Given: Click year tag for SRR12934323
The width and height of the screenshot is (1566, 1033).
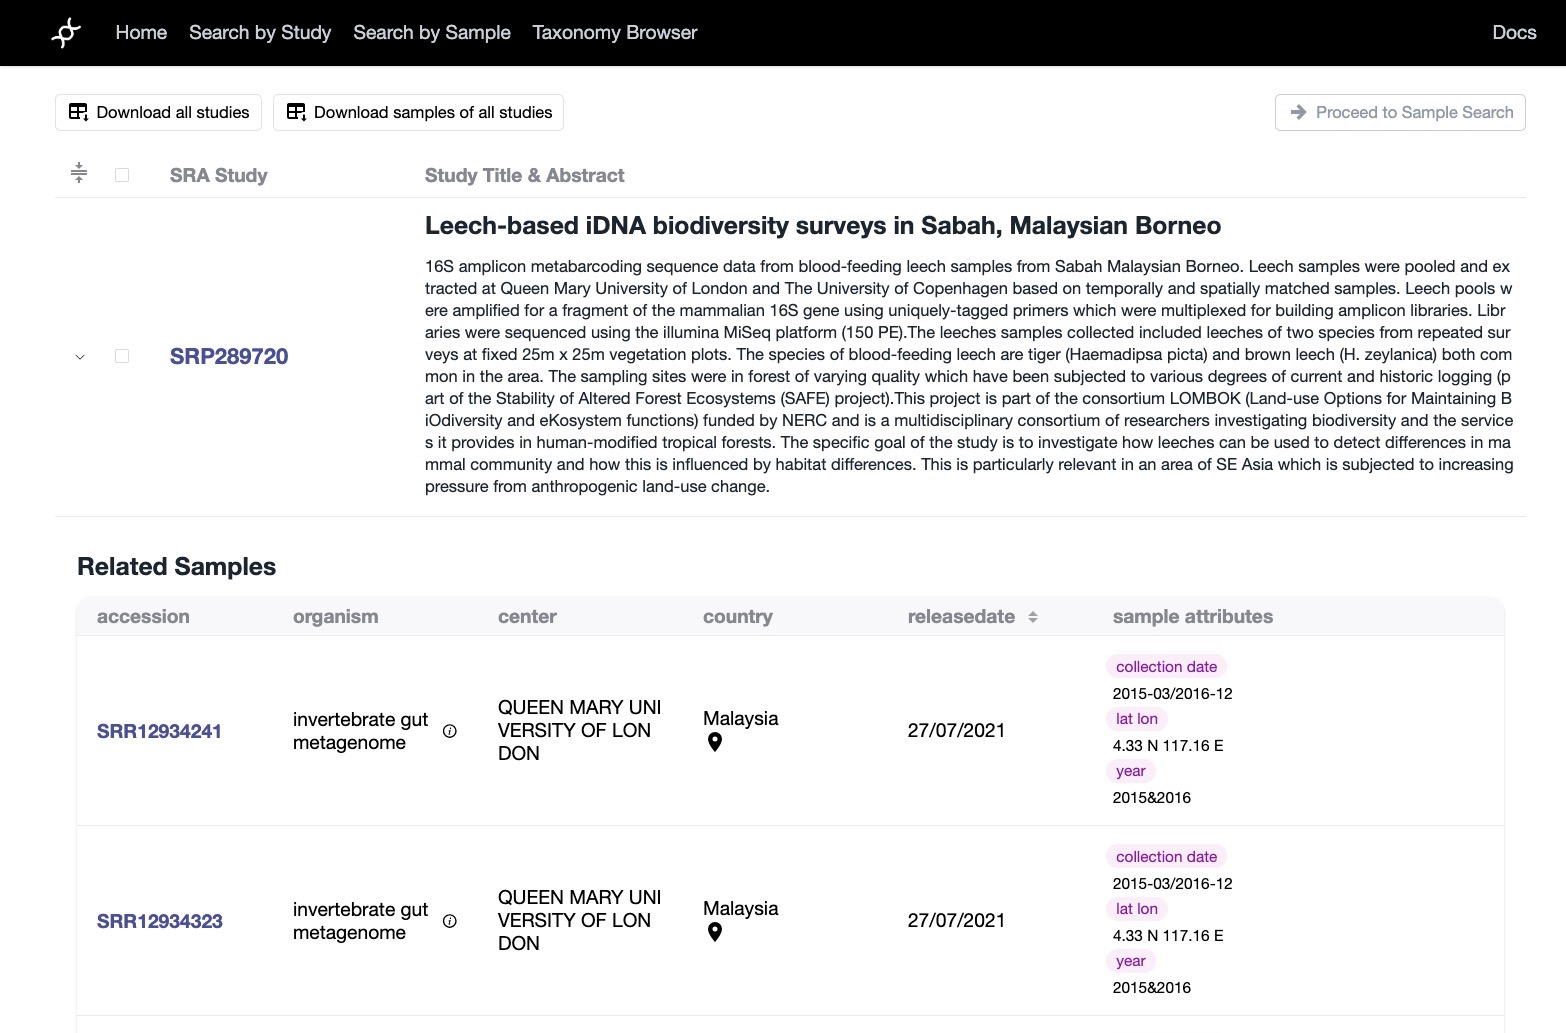Looking at the screenshot, I should [x=1131, y=961].
